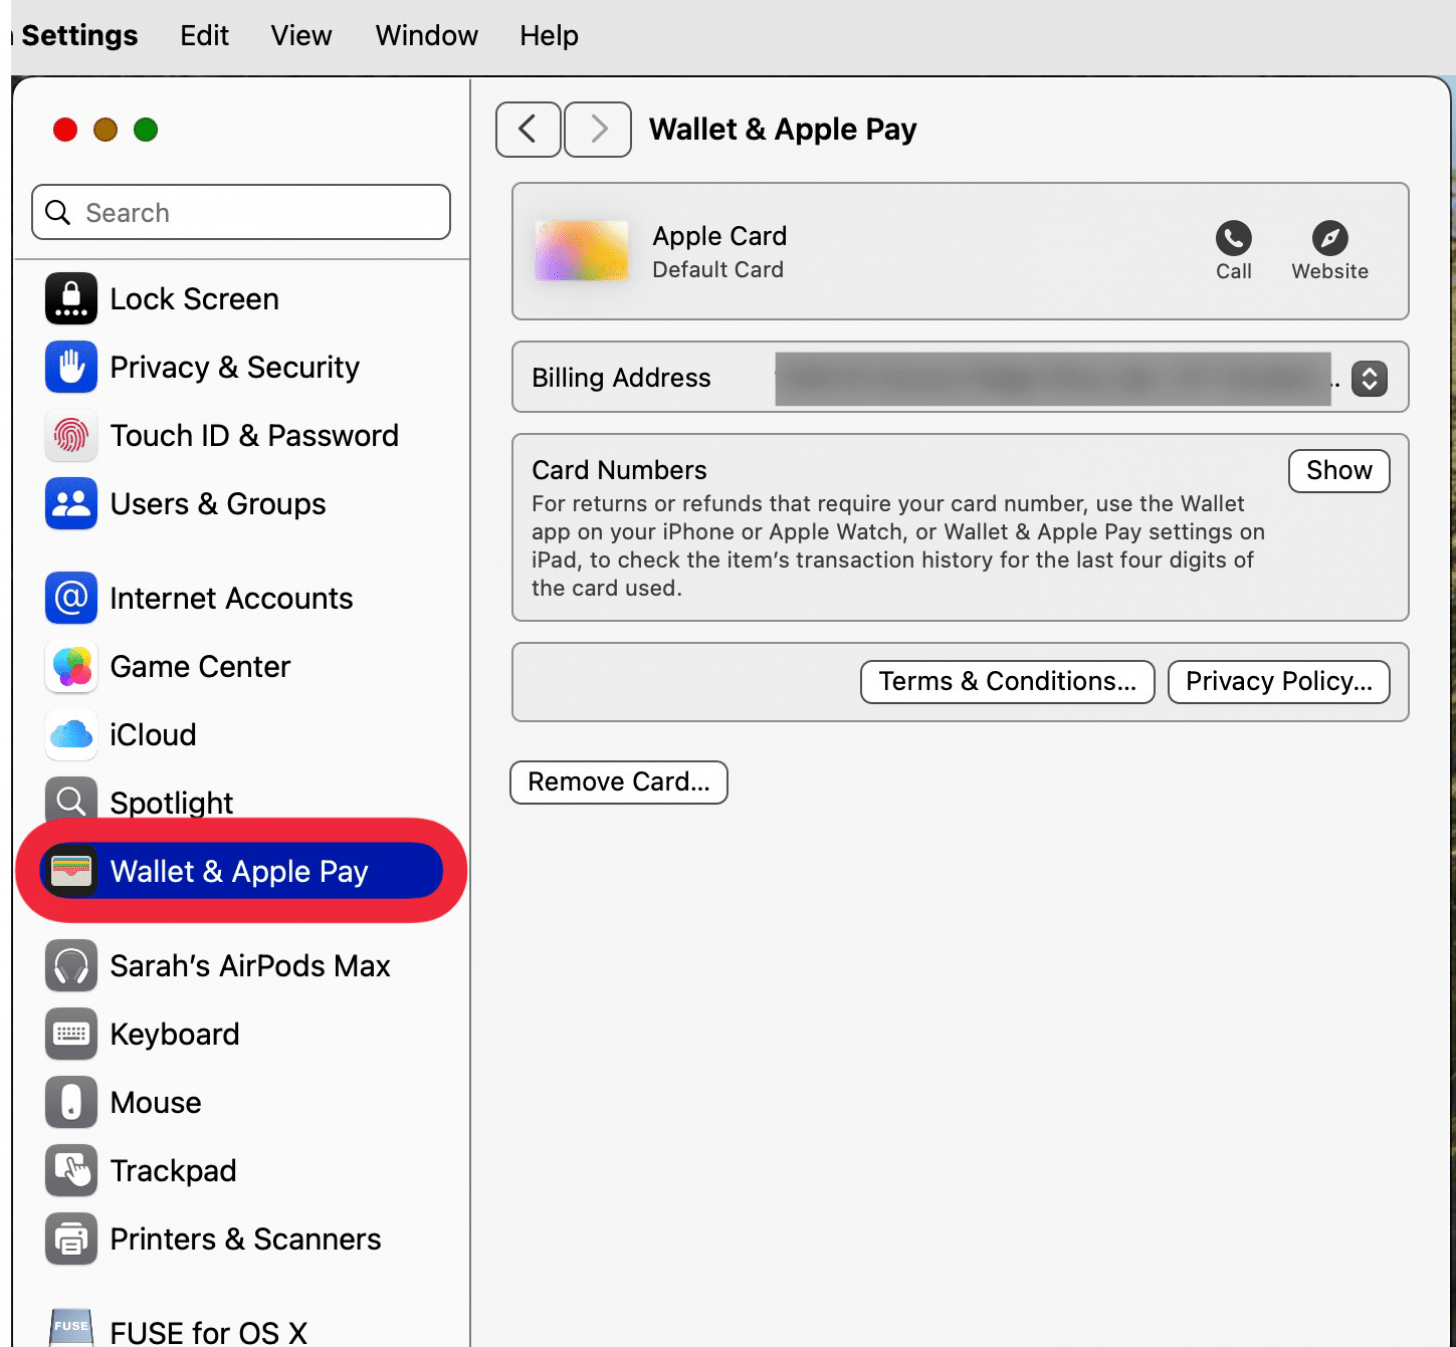
Task: Open the Window menu
Action: click(x=426, y=35)
